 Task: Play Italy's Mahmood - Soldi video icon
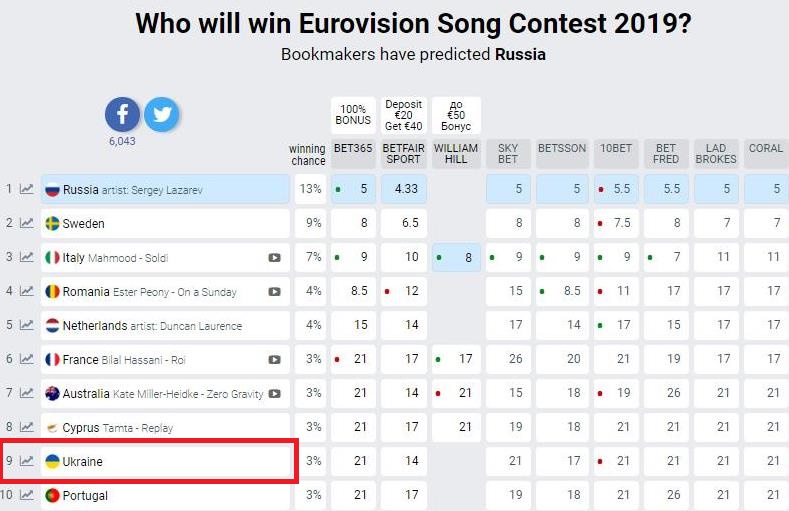pyautogui.click(x=274, y=258)
